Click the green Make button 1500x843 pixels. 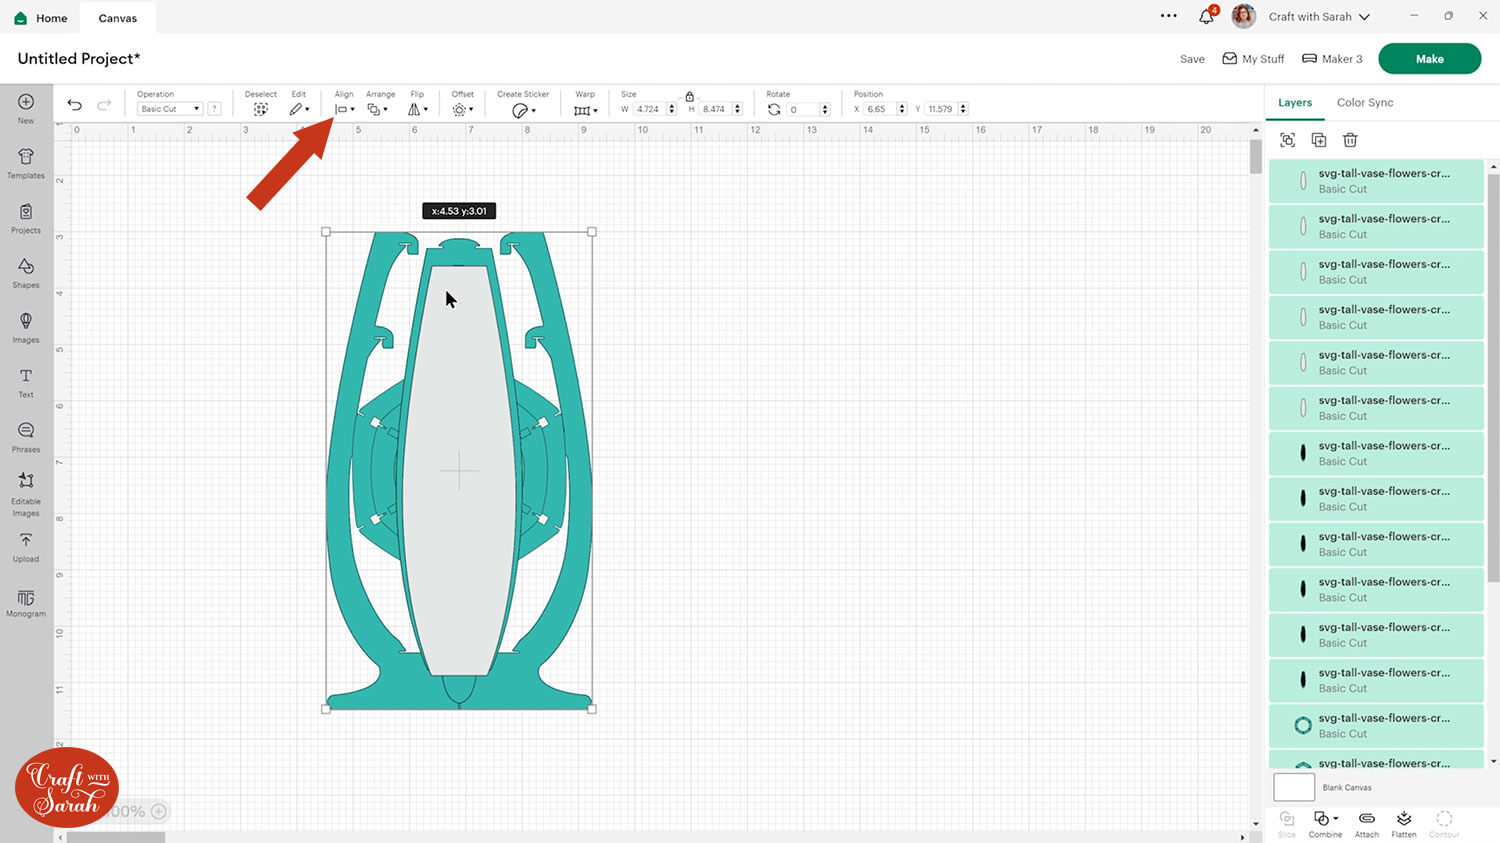(1429, 59)
